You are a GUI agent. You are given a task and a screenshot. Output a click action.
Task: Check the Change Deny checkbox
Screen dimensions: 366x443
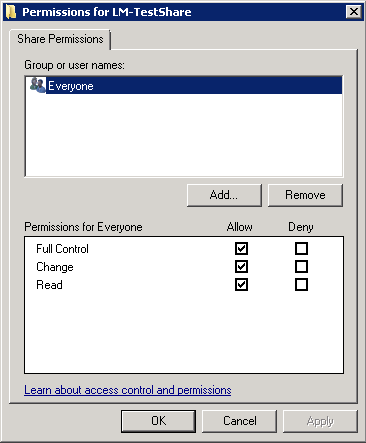(x=301, y=267)
